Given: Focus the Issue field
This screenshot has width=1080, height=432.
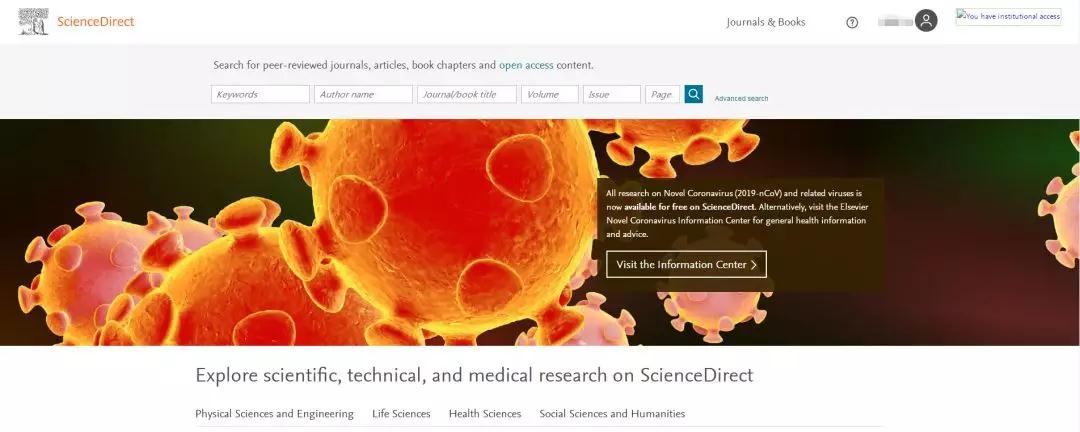Looking at the screenshot, I should [x=612, y=94].
